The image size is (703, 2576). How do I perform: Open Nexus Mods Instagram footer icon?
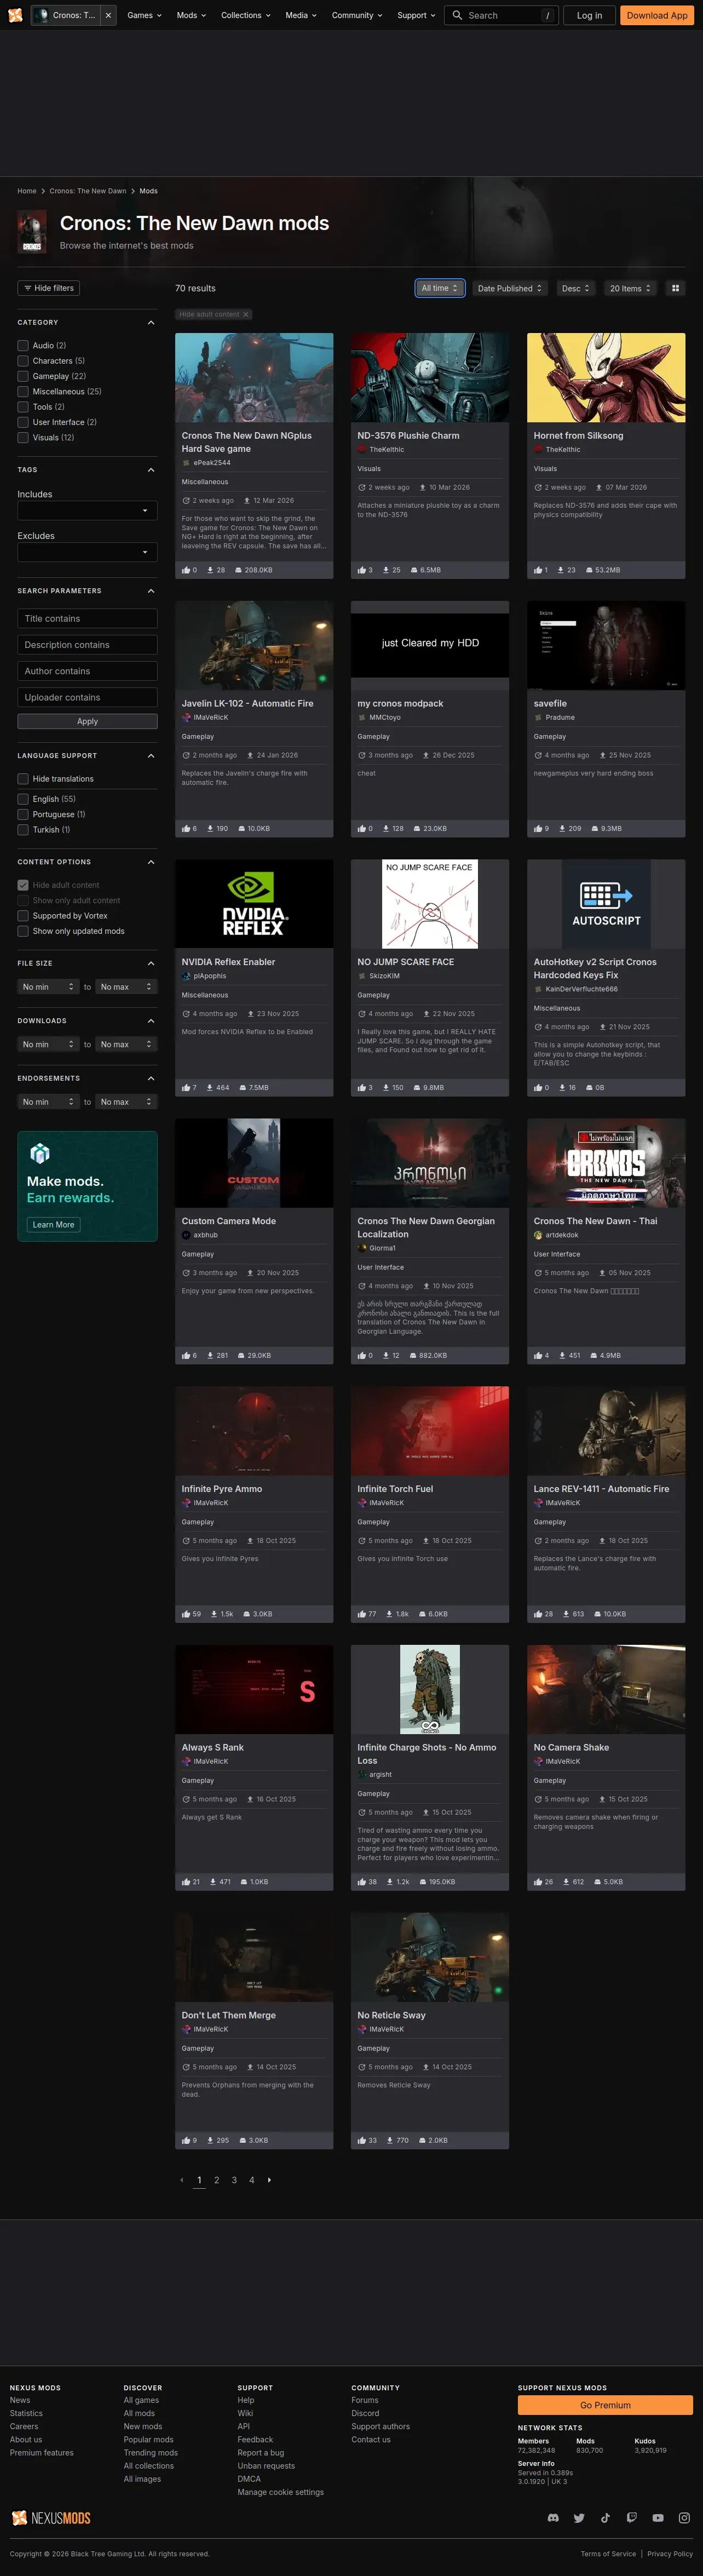[x=684, y=2518]
